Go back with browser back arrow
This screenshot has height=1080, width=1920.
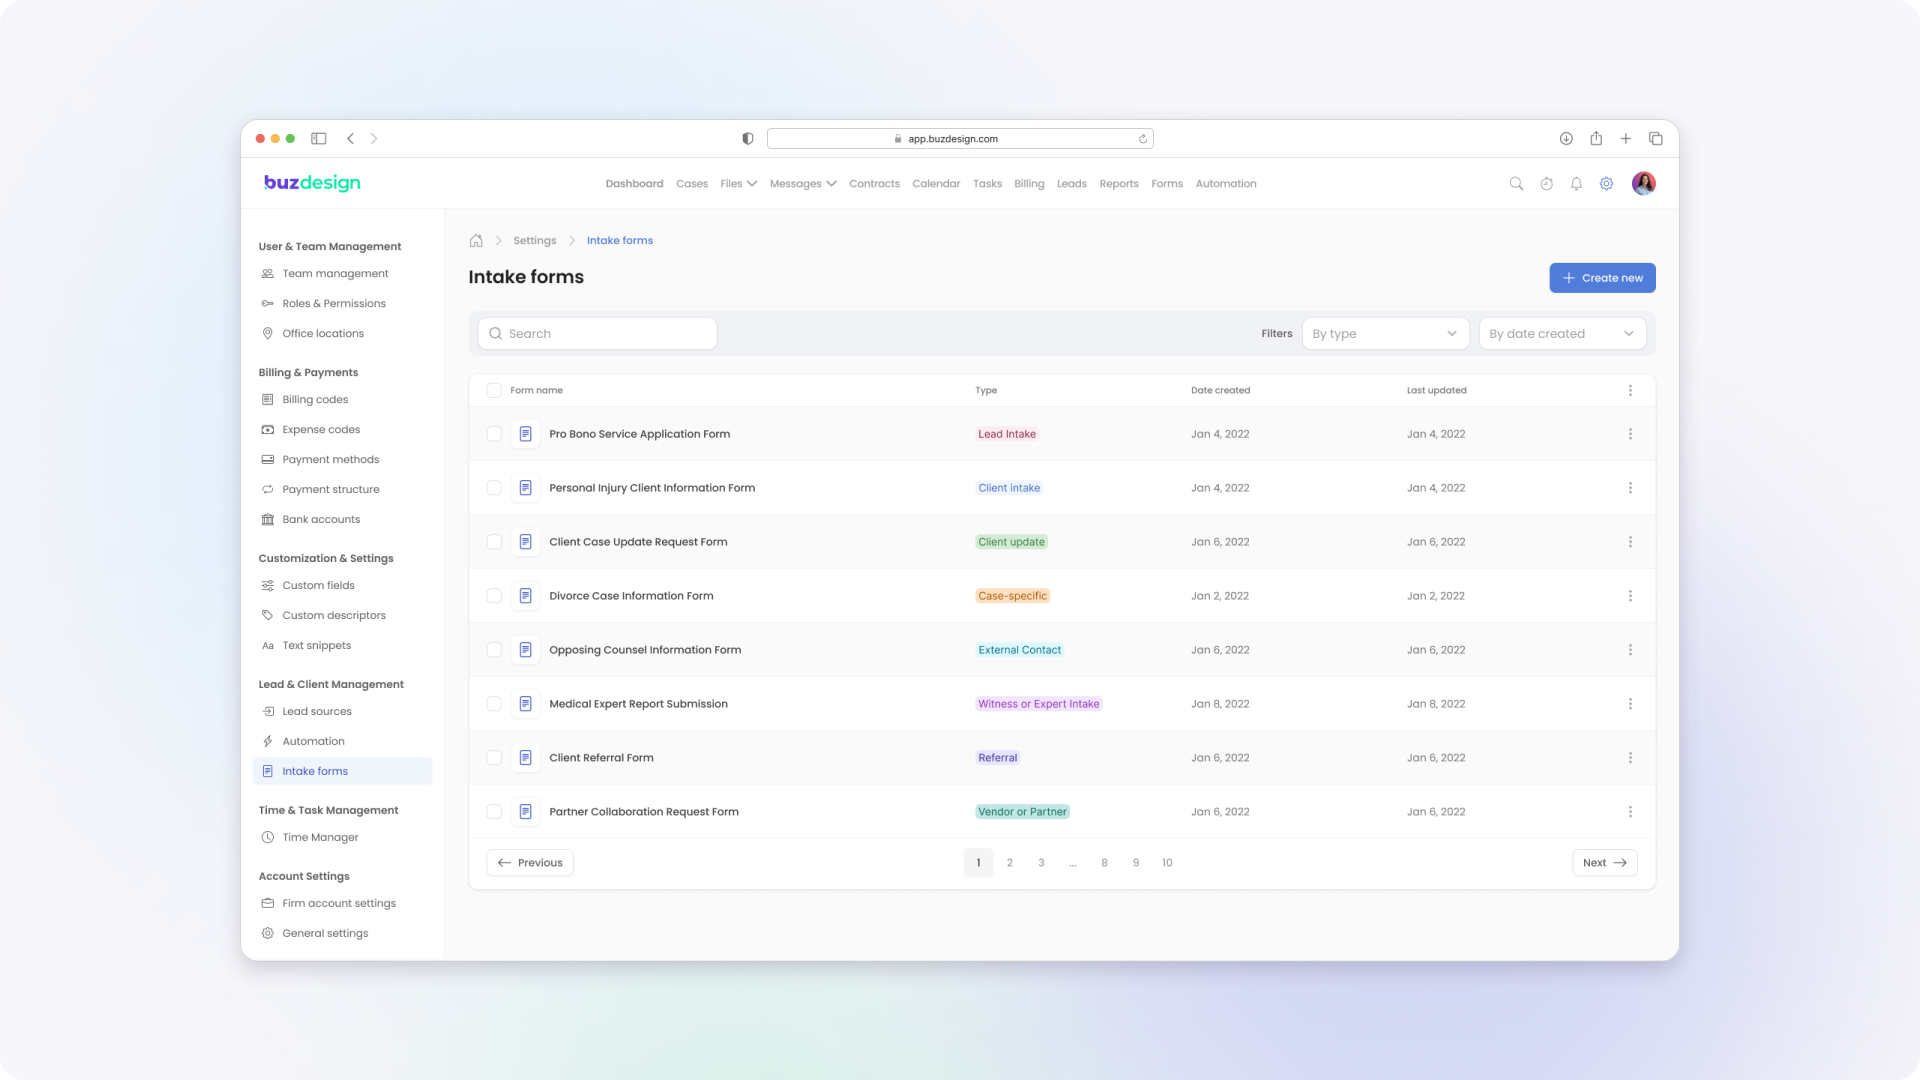coord(350,139)
